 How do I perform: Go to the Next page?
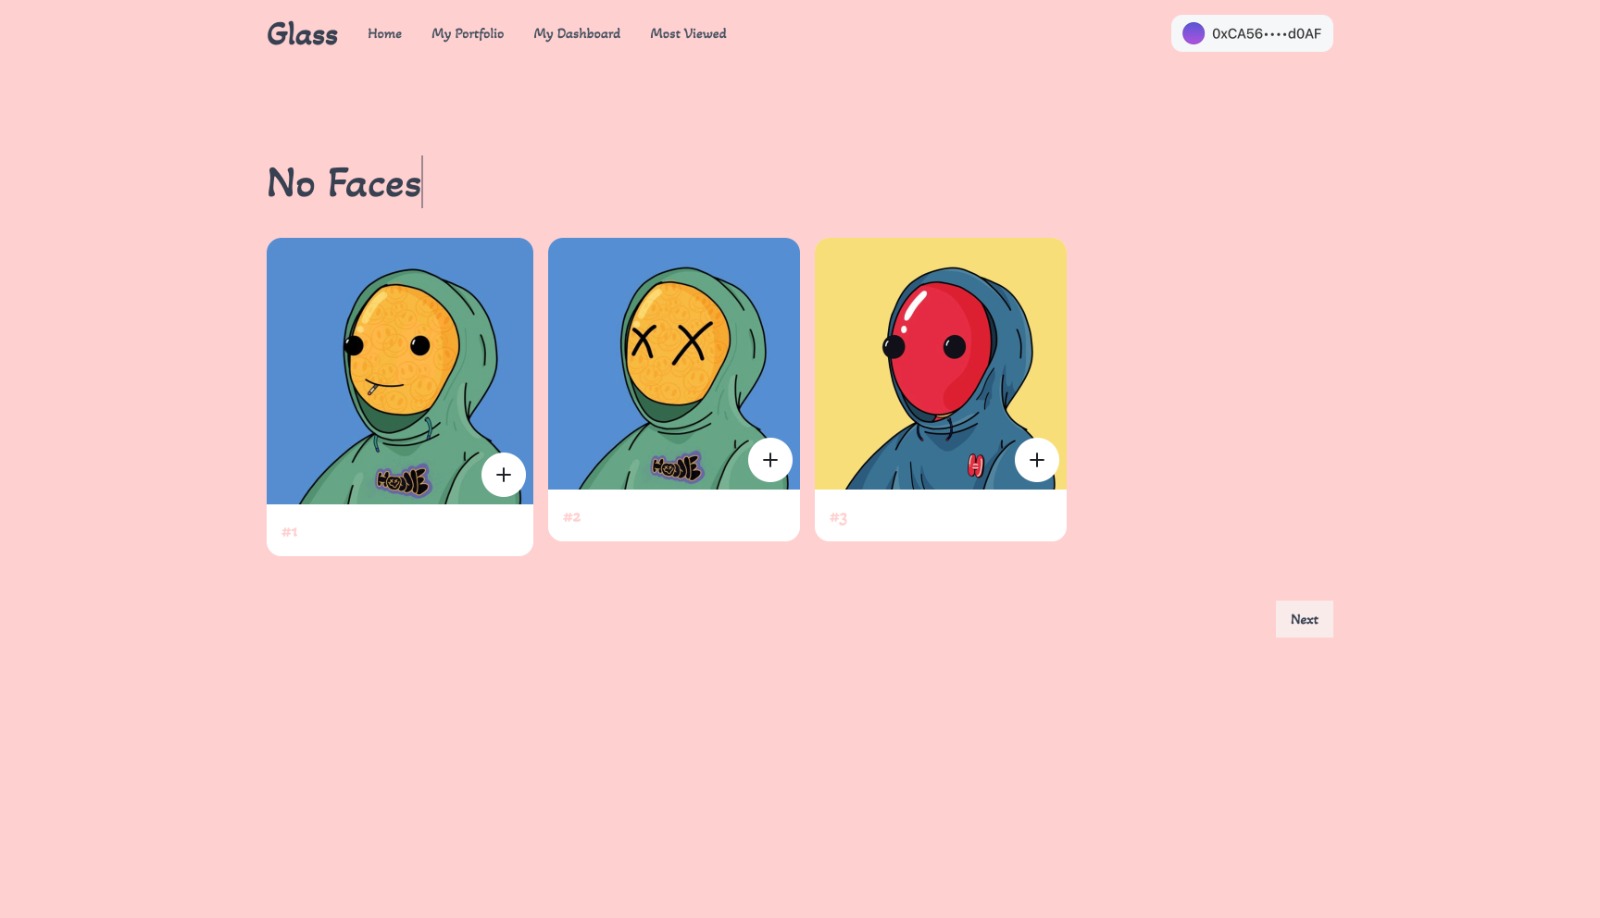point(1304,619)
